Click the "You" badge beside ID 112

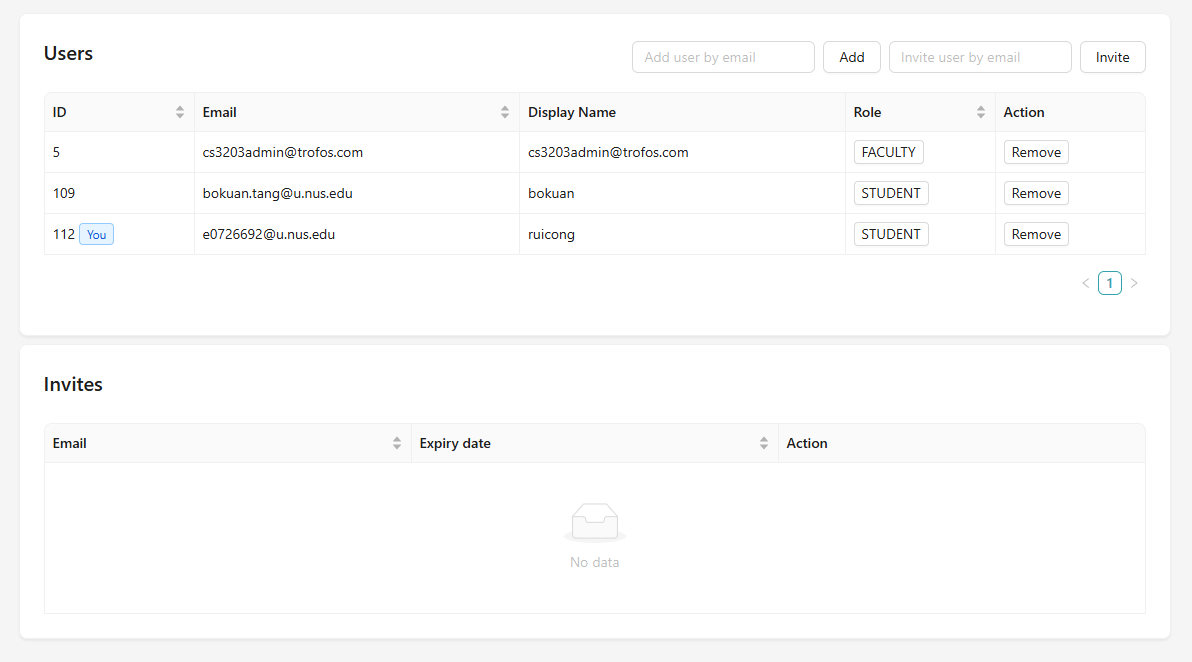pyautogui.click(x=96, y=234)
